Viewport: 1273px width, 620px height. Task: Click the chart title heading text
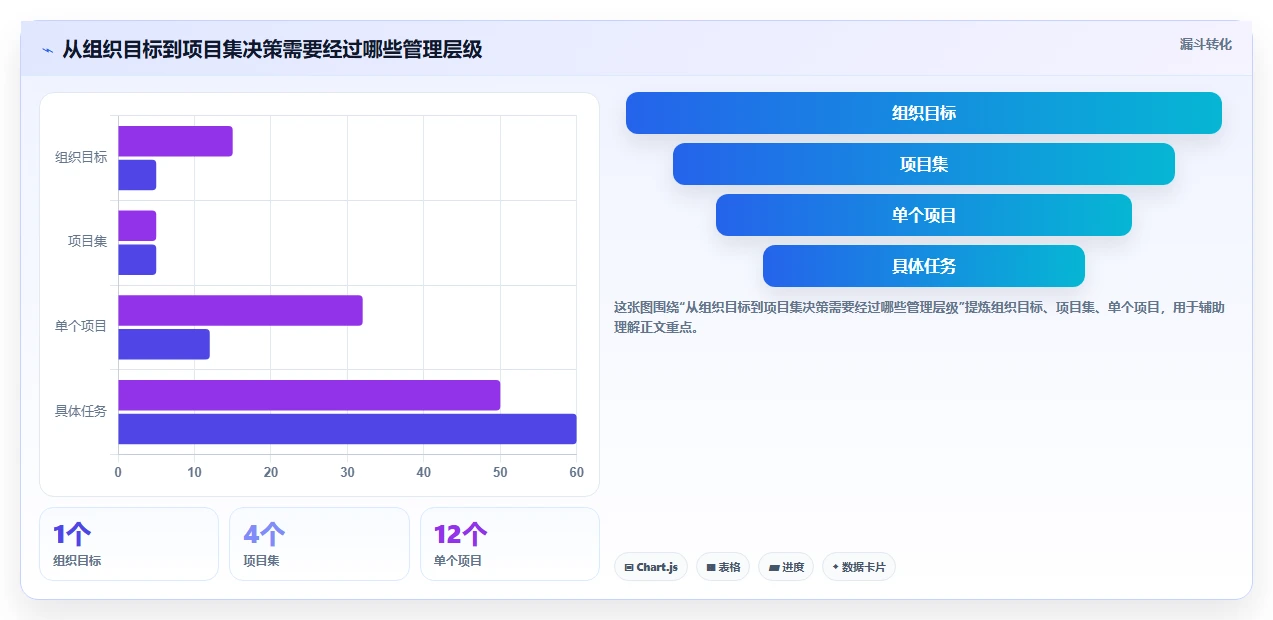tap(272, 50)
